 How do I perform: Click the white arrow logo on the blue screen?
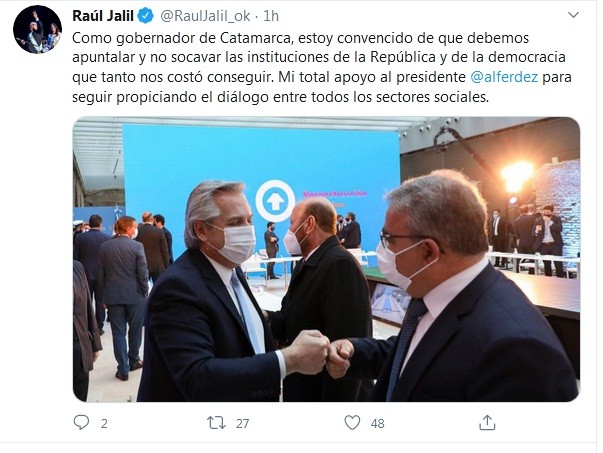click(x=275, y=201)
